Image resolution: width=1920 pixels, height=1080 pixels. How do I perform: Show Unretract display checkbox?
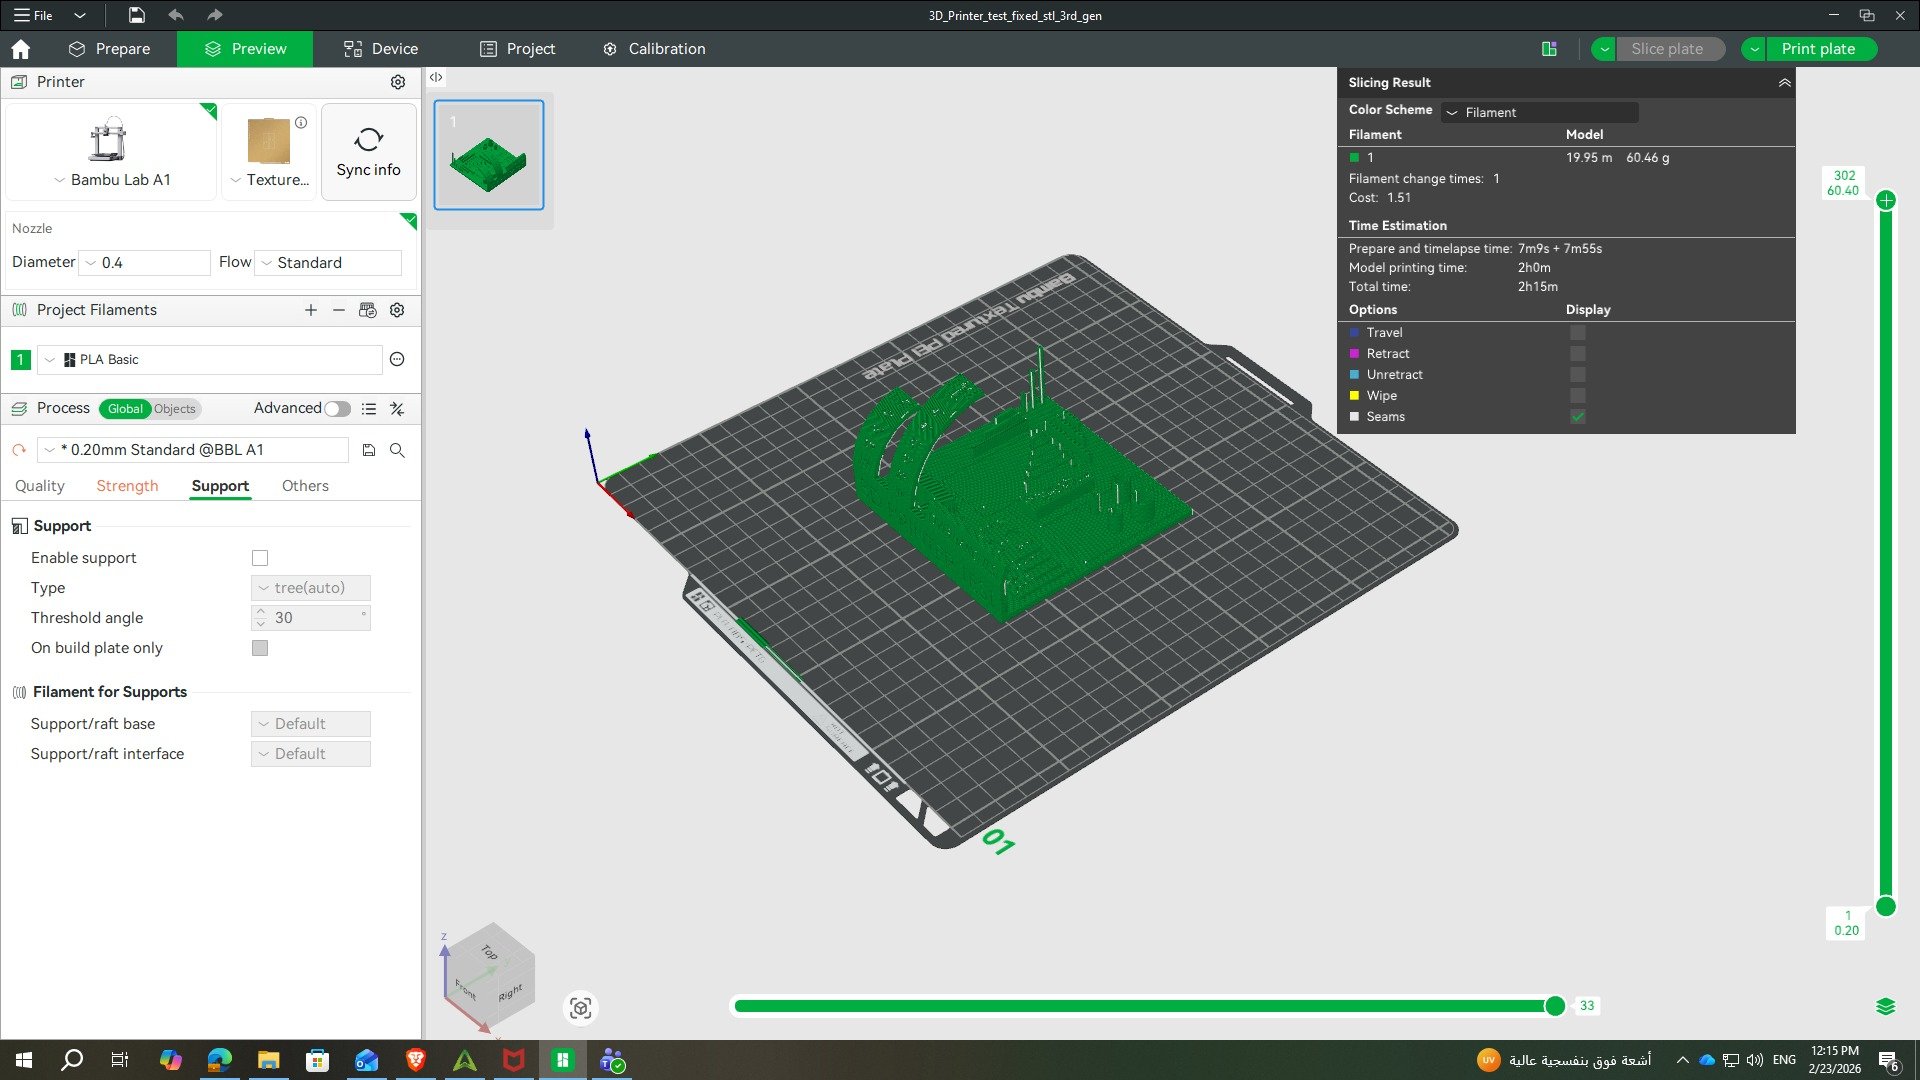[1577, 375]
